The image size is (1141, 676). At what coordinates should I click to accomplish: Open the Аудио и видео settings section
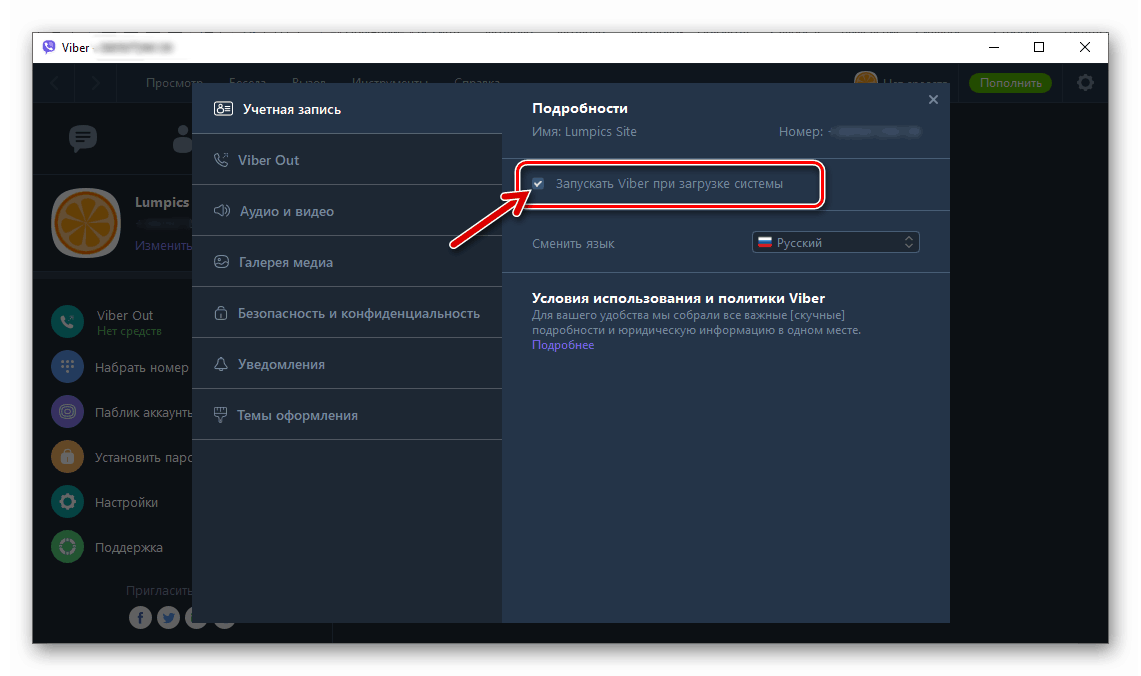pos(347,211)
